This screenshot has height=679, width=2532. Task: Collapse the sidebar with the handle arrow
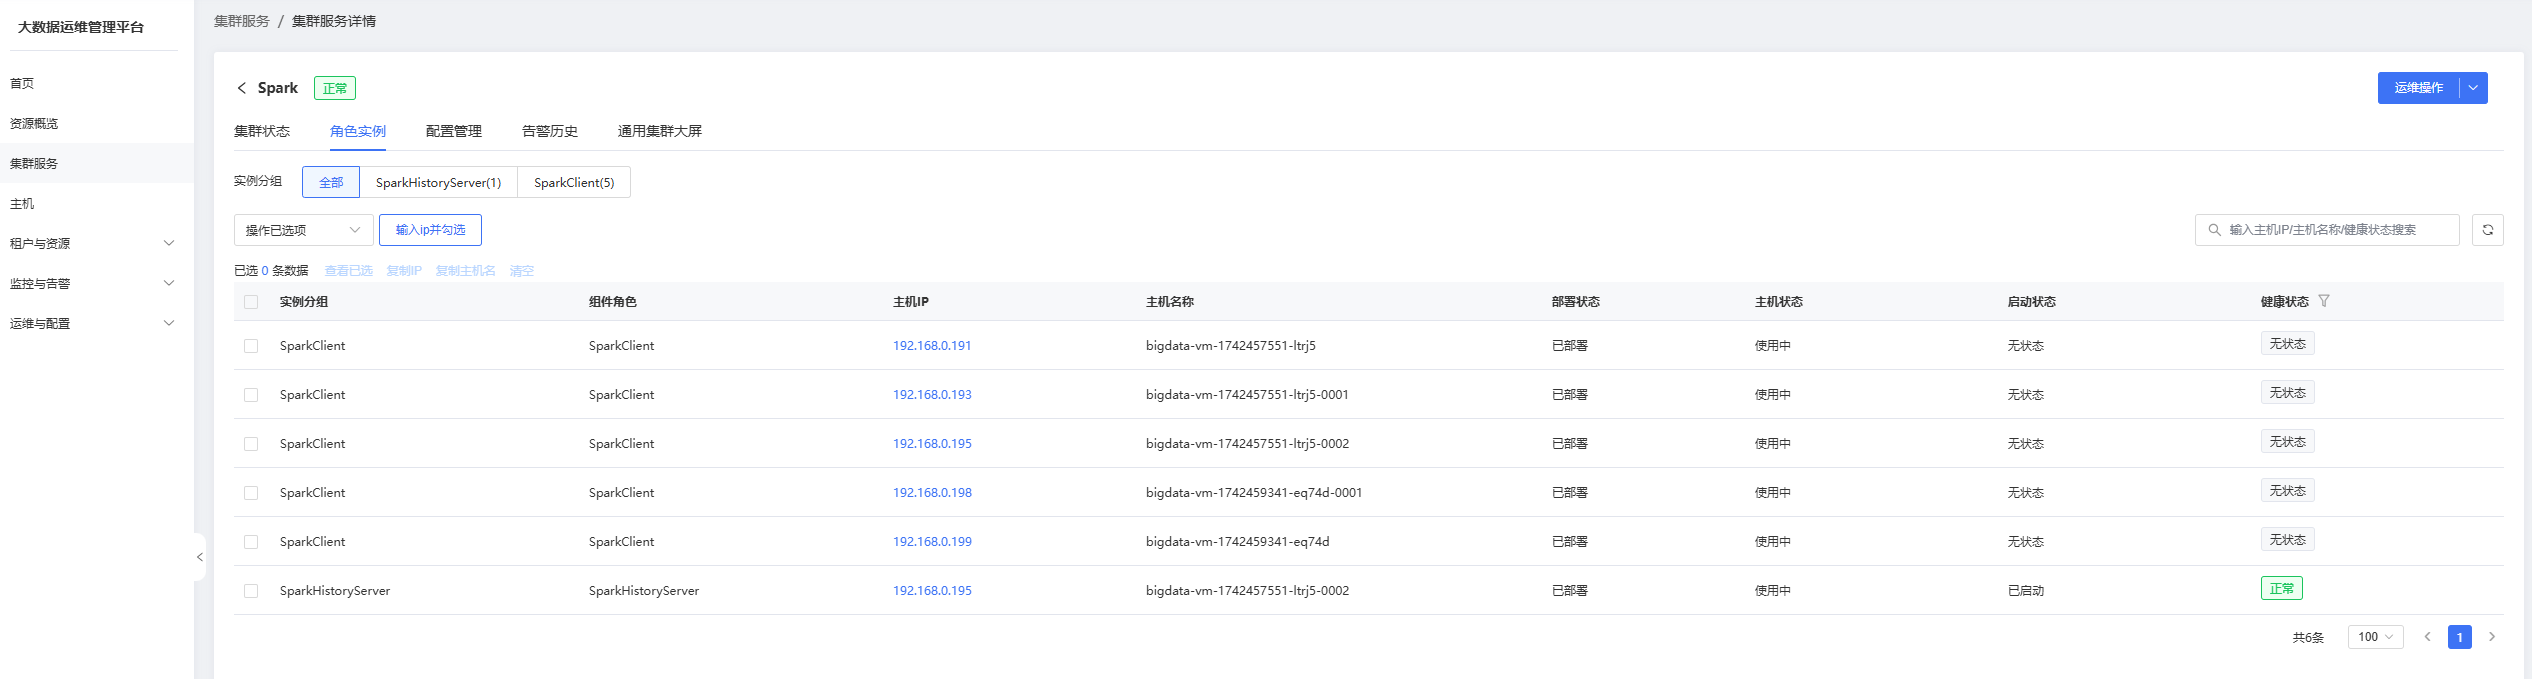tap(200, 557)
